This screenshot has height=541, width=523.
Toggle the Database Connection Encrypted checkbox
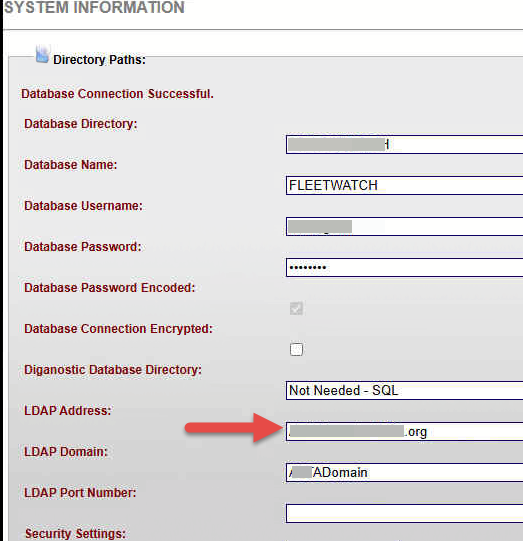click(296, 349)
